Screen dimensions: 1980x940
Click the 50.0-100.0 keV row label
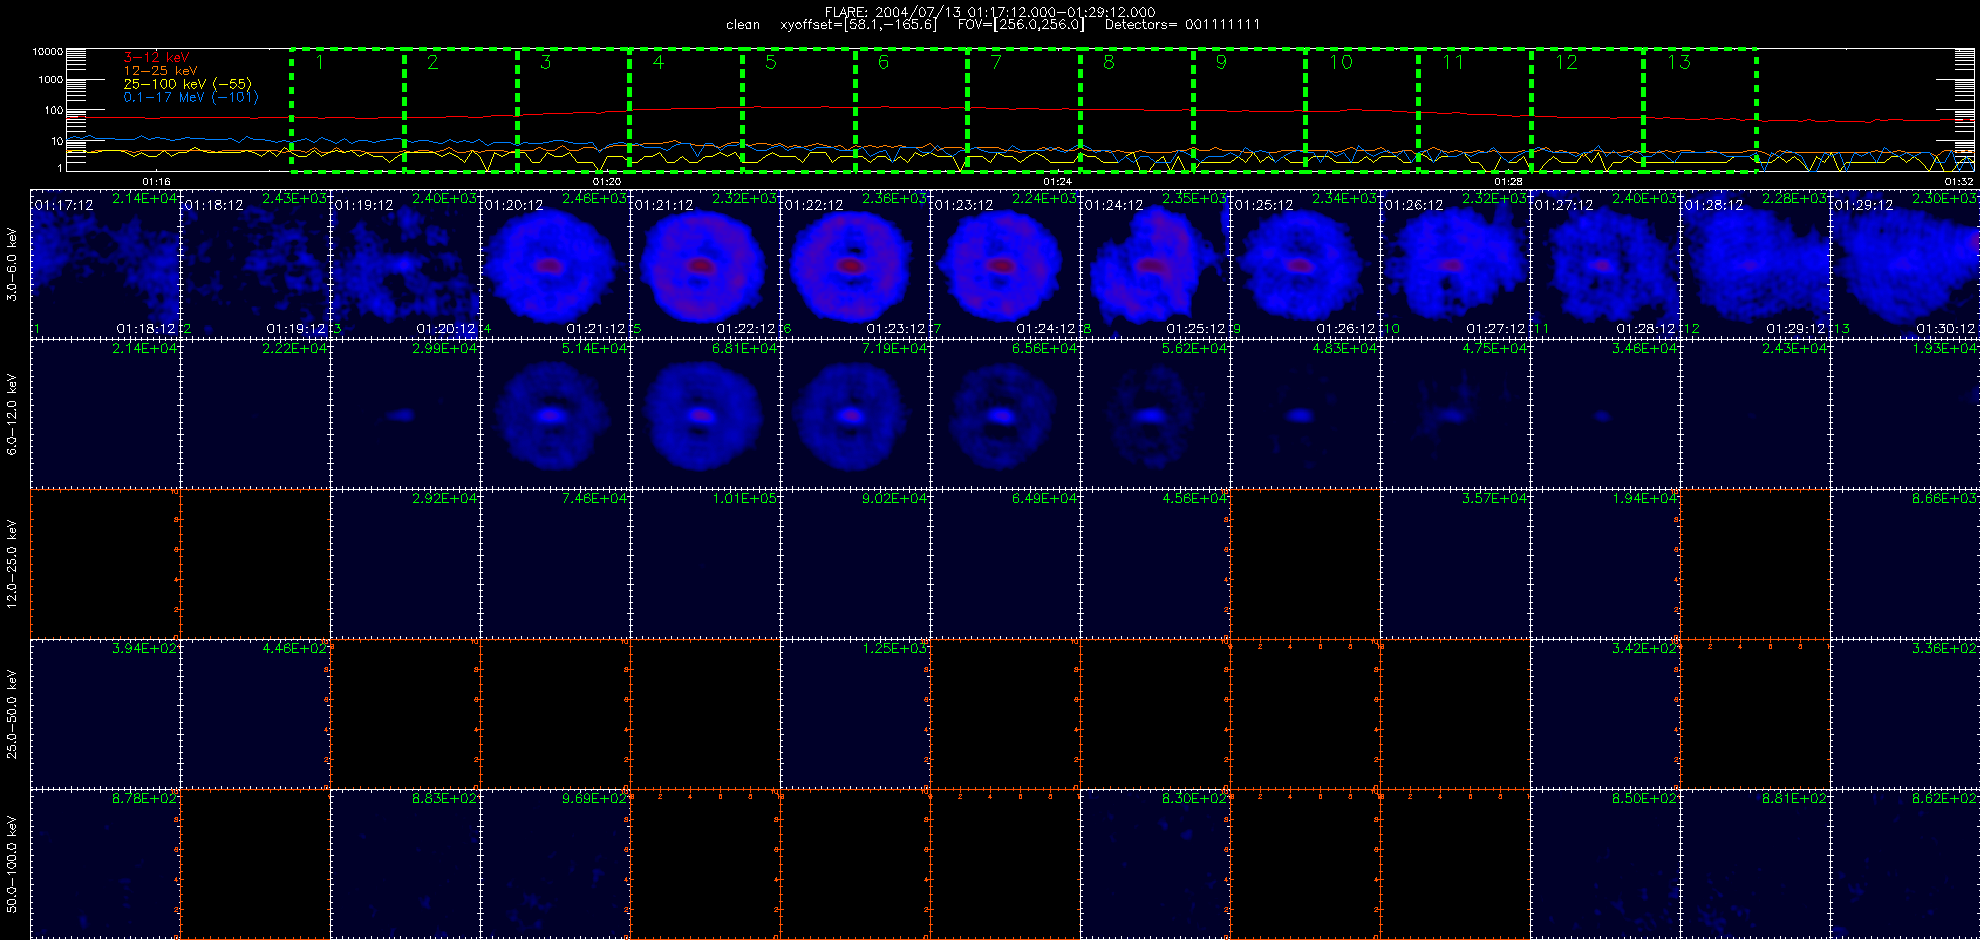point(12,864)
